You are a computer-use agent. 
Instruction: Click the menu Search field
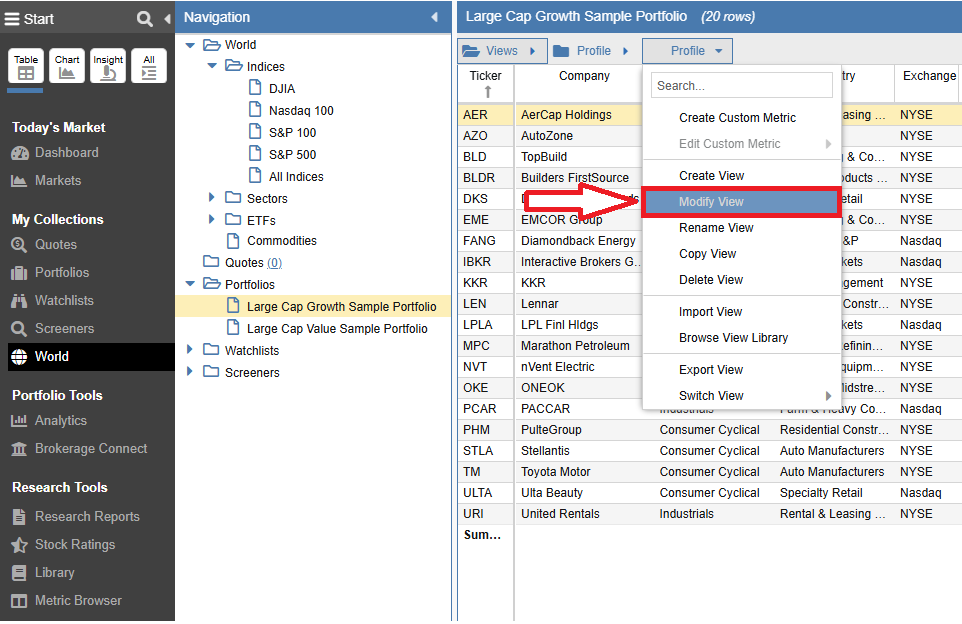click(742, 86)
